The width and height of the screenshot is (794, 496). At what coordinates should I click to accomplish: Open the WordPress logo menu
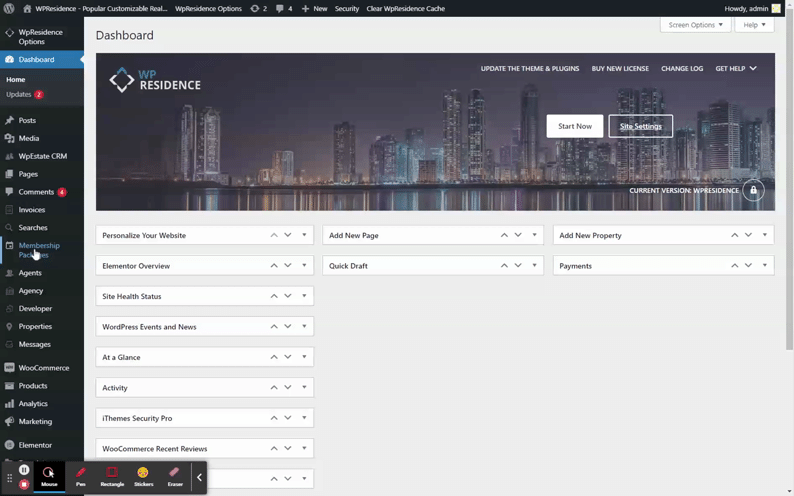click(x=9, y=9)
